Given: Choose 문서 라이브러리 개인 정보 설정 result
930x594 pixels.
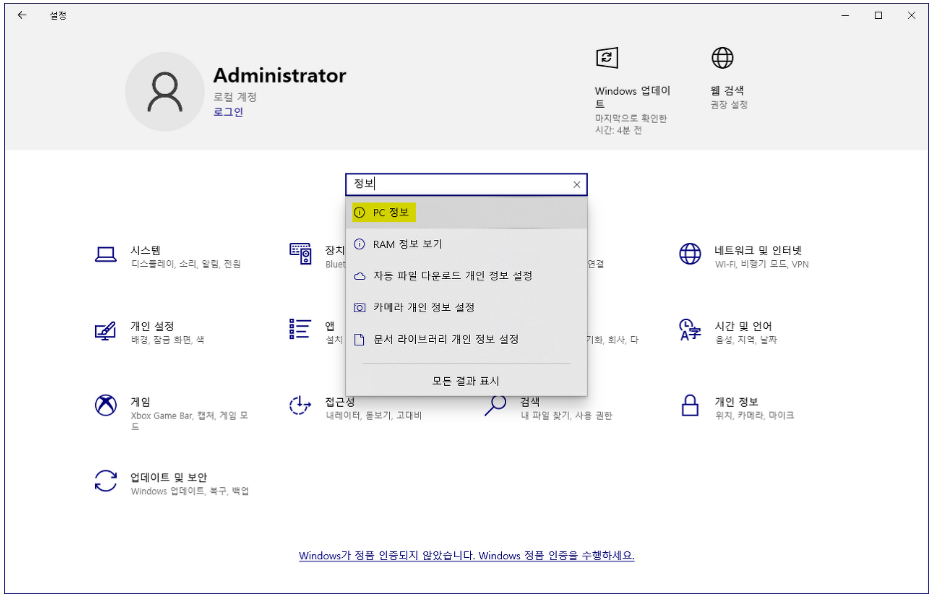Looking at the screenshot, I should point(466,339).
